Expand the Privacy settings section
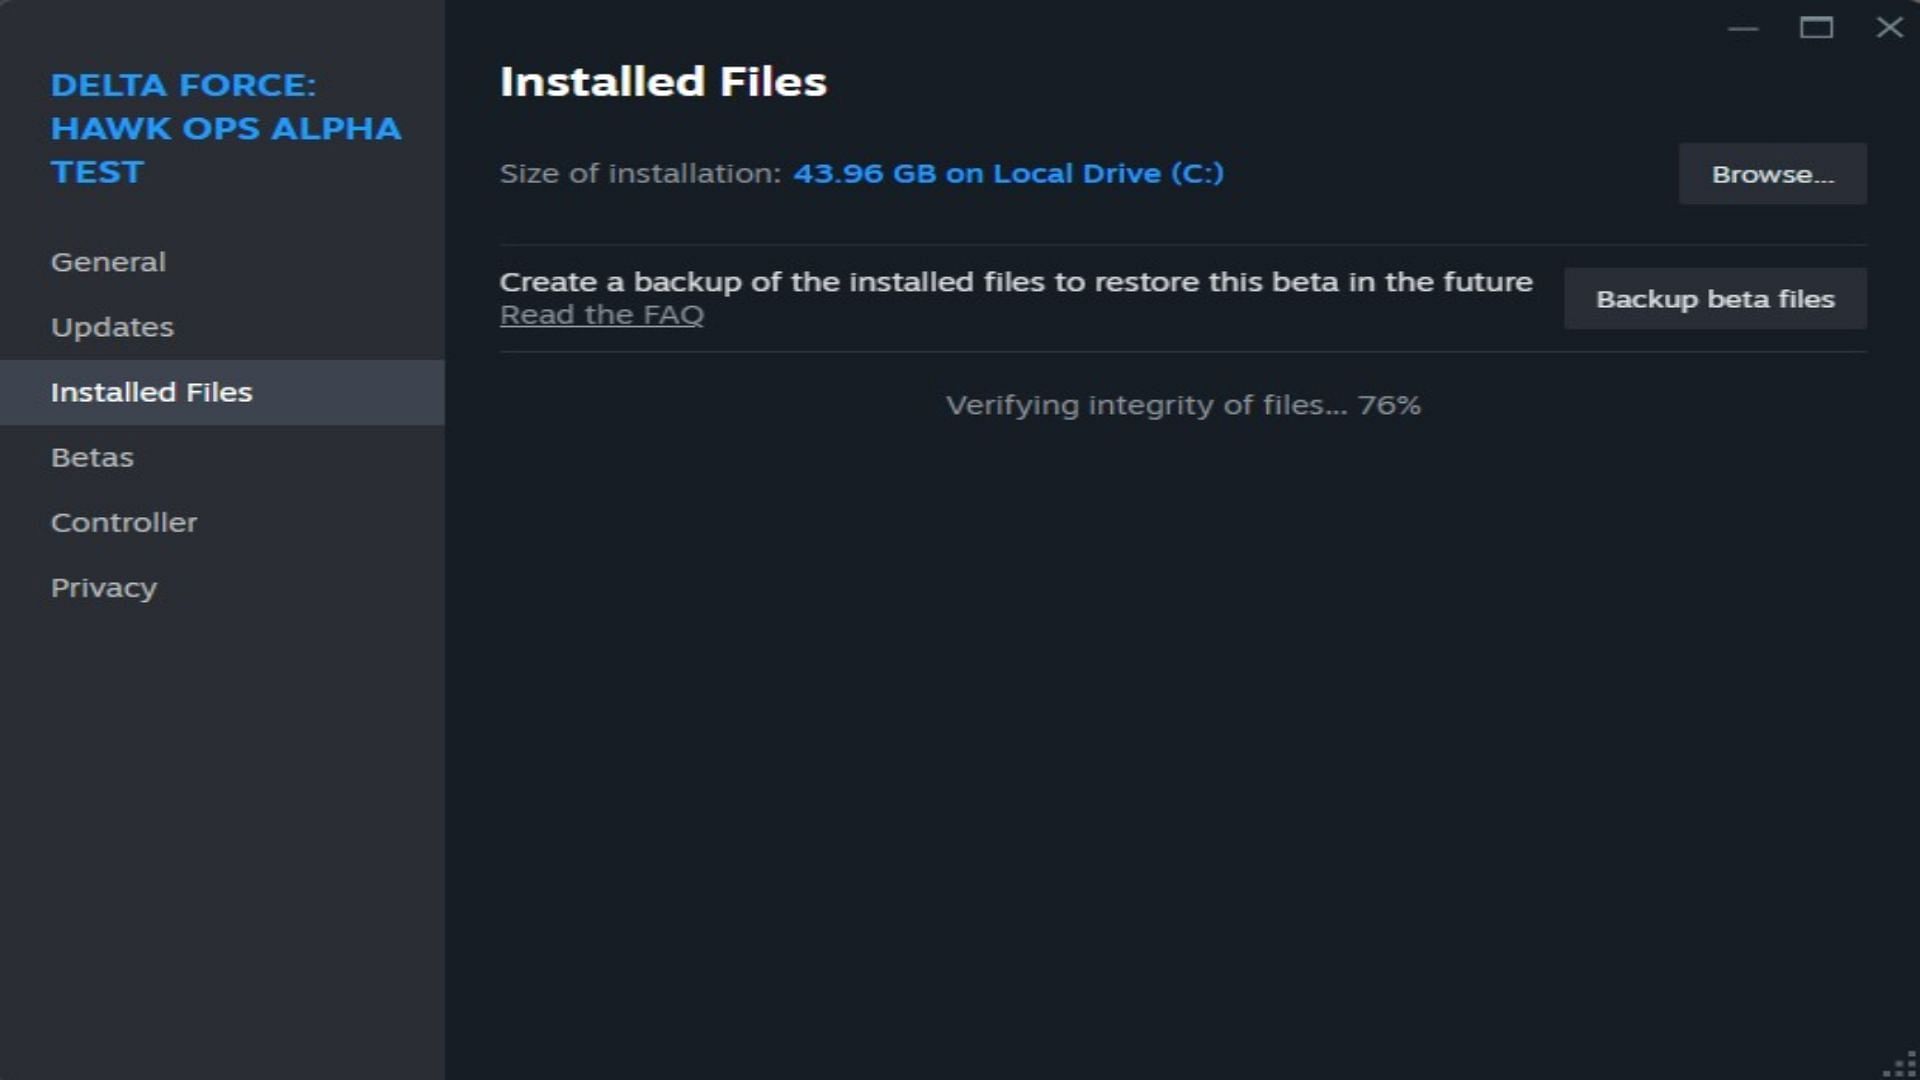The image size is (1920, 1080). [x=103, y=585]
